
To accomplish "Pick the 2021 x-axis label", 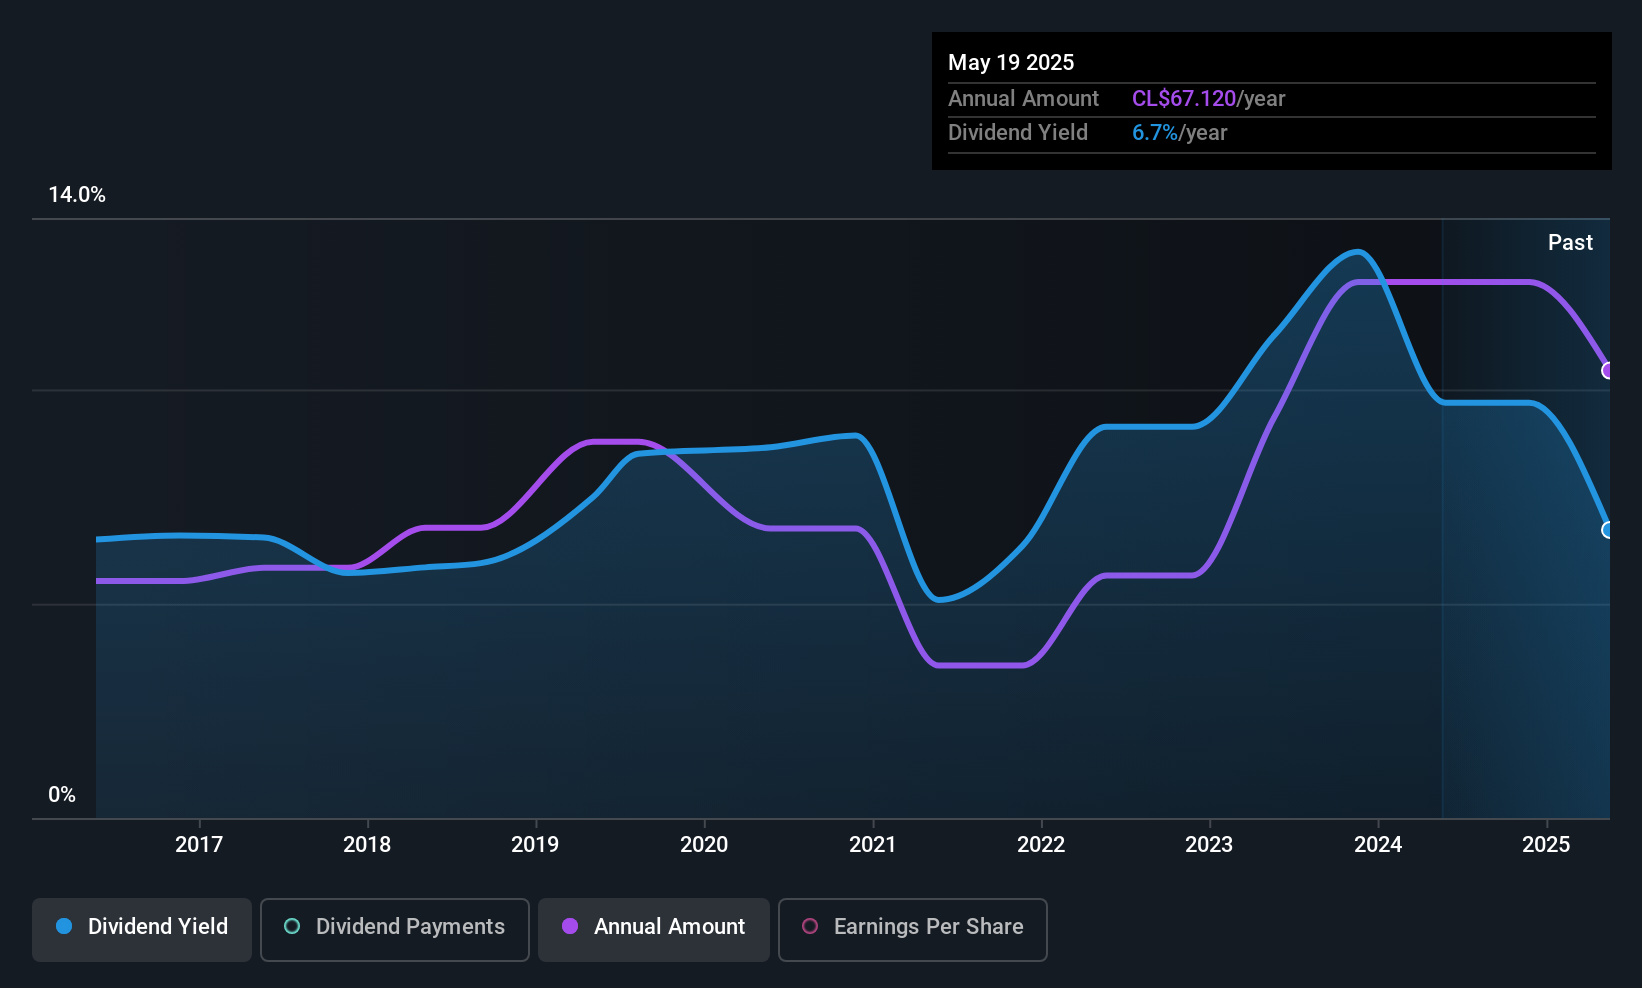I will (873, 845).
